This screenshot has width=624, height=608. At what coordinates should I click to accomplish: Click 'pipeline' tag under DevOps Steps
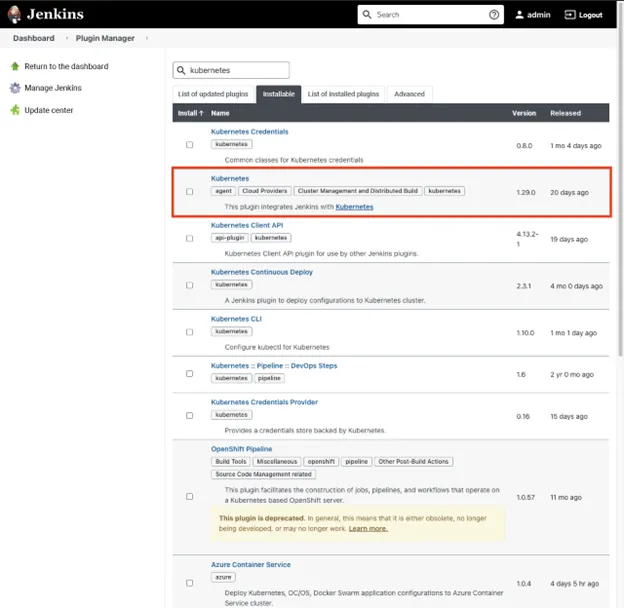pyautogui.click(x=269, y=378)
